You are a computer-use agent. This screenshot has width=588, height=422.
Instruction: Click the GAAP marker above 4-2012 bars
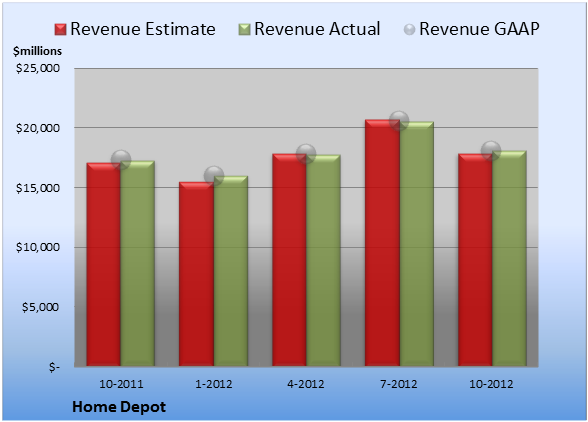(306, 154)
